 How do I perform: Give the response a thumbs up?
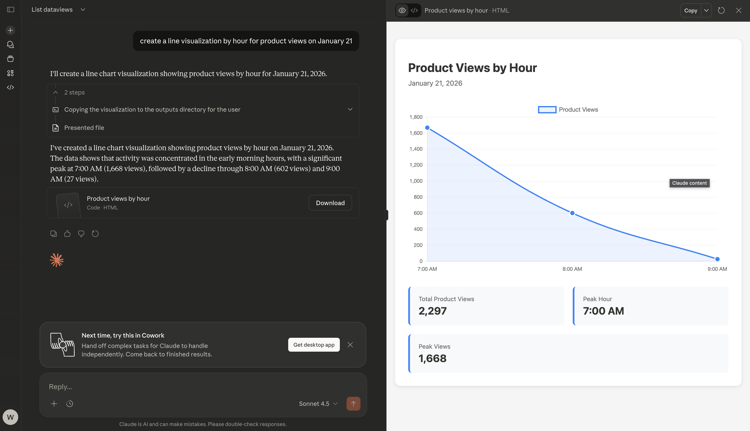68,234
